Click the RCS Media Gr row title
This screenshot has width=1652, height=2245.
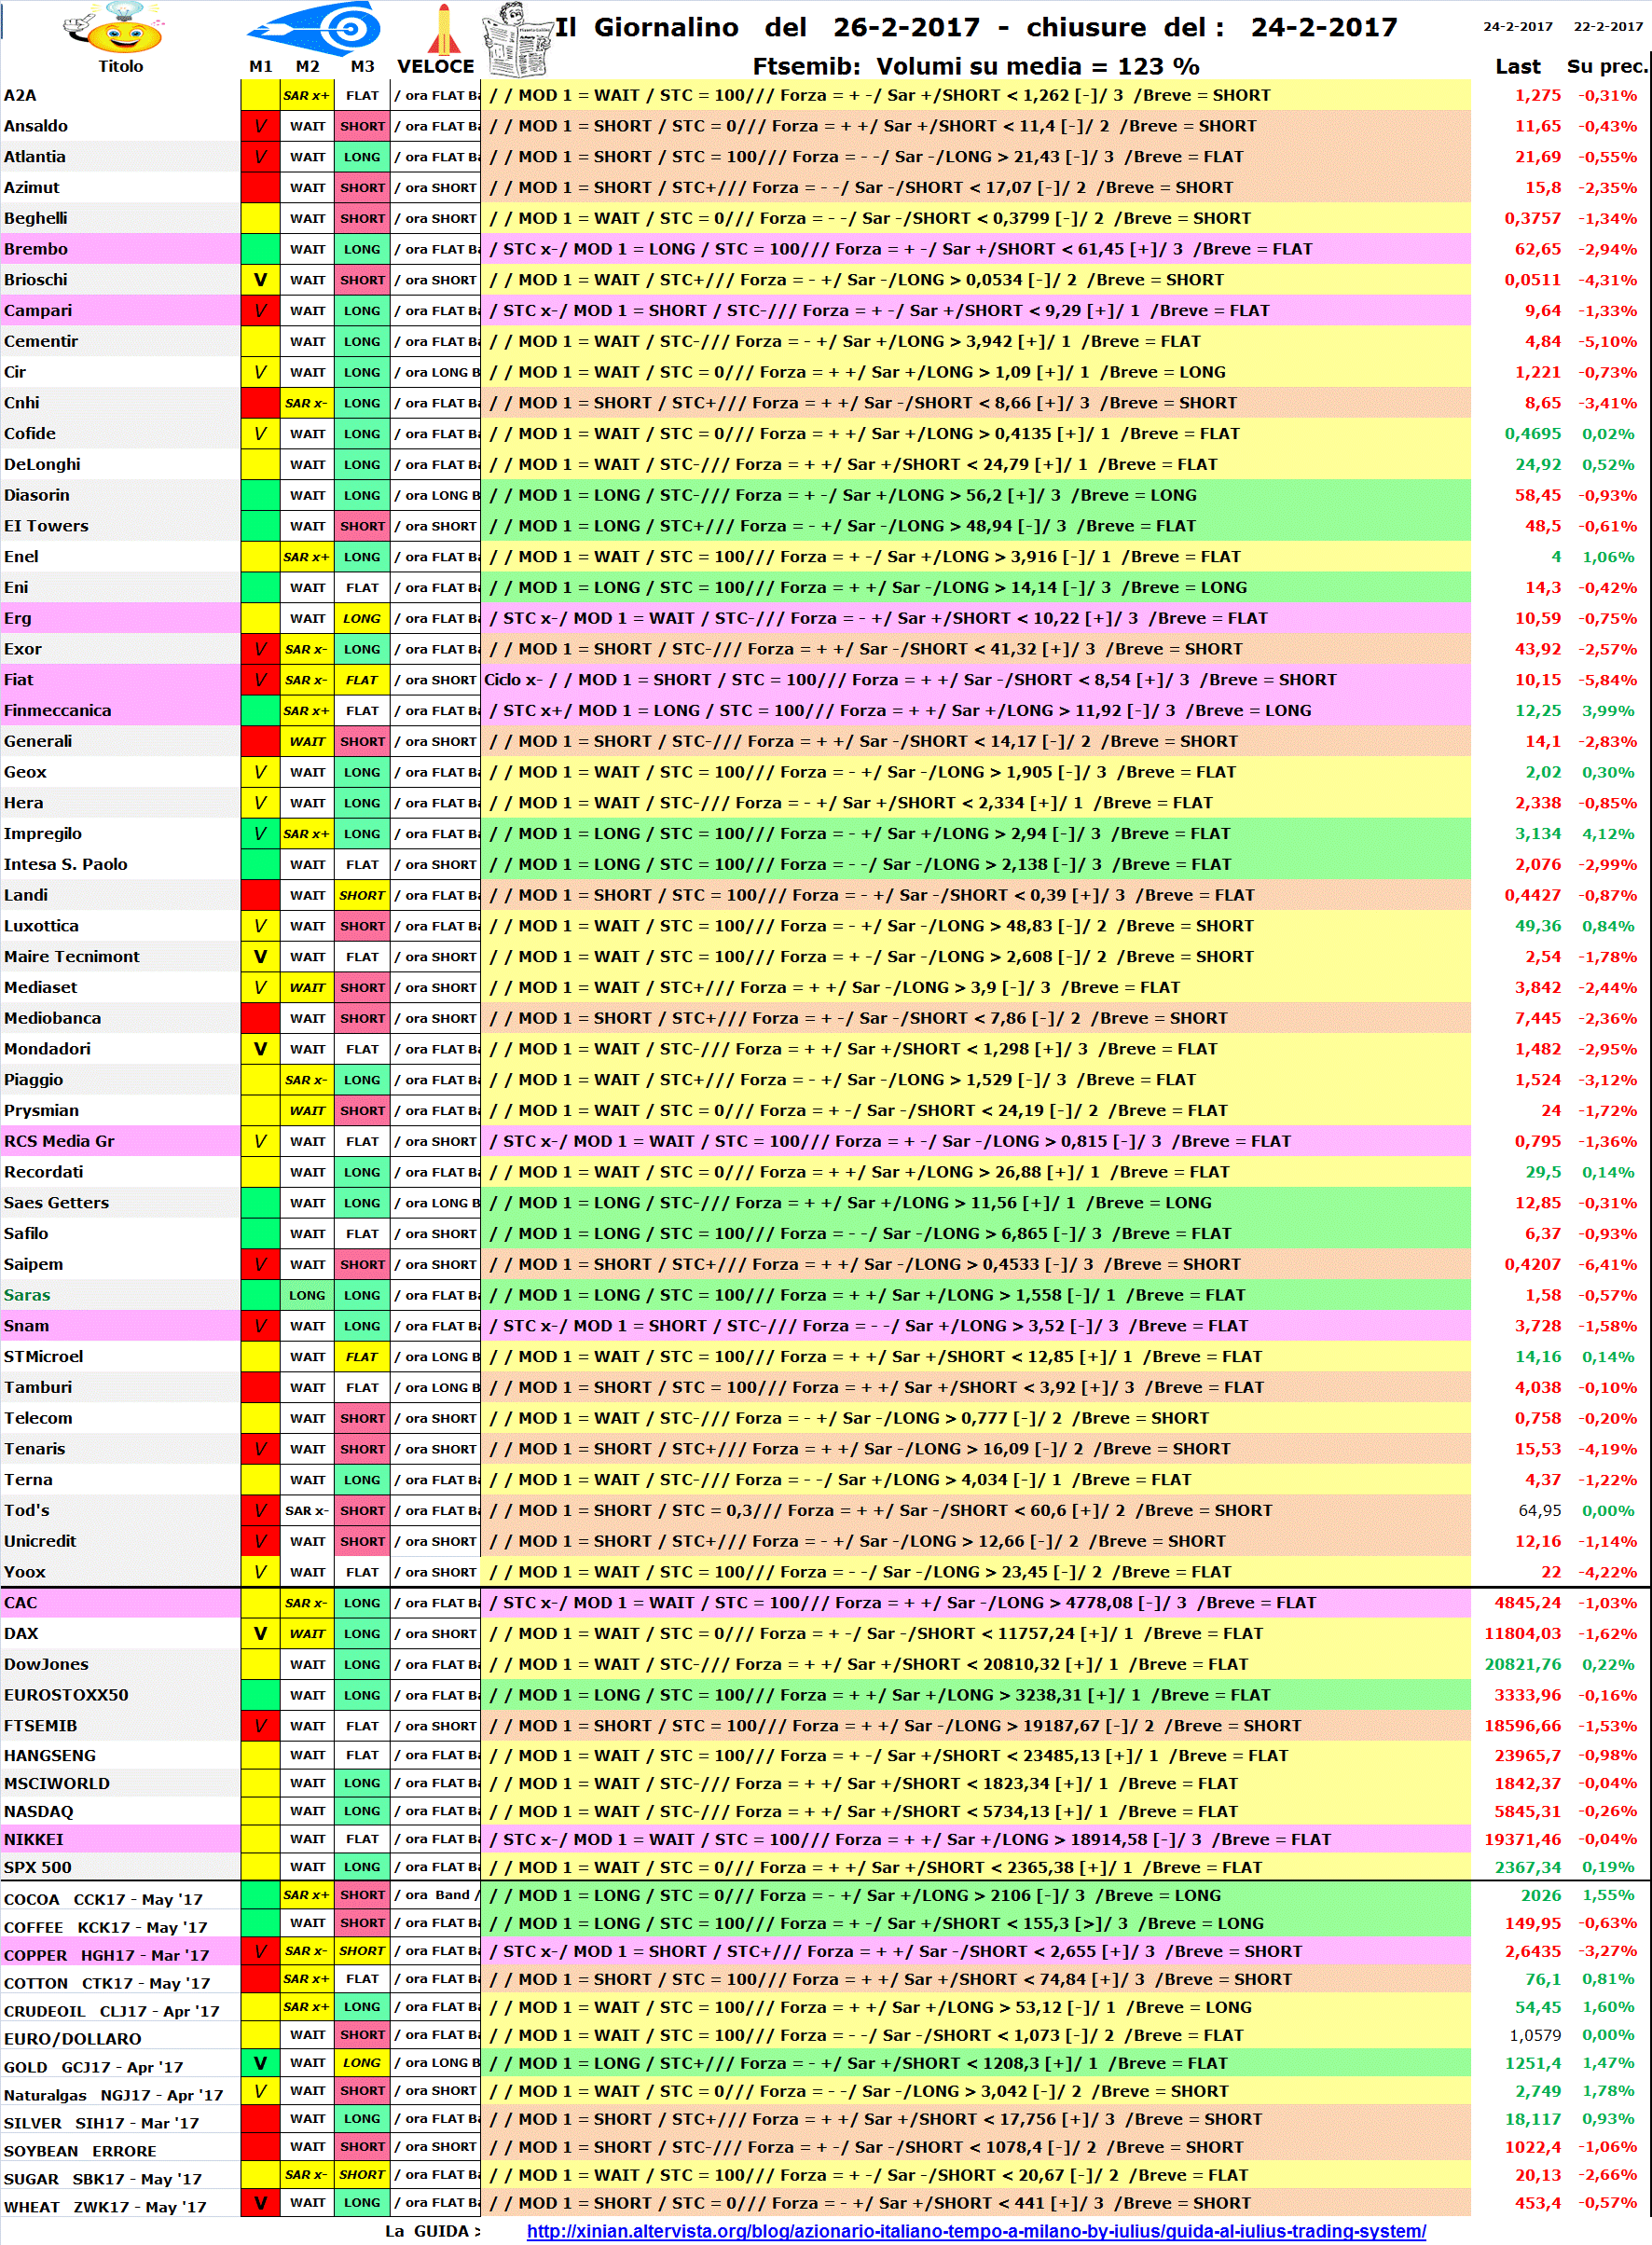pyautogui.click(x=59, y=1141)
